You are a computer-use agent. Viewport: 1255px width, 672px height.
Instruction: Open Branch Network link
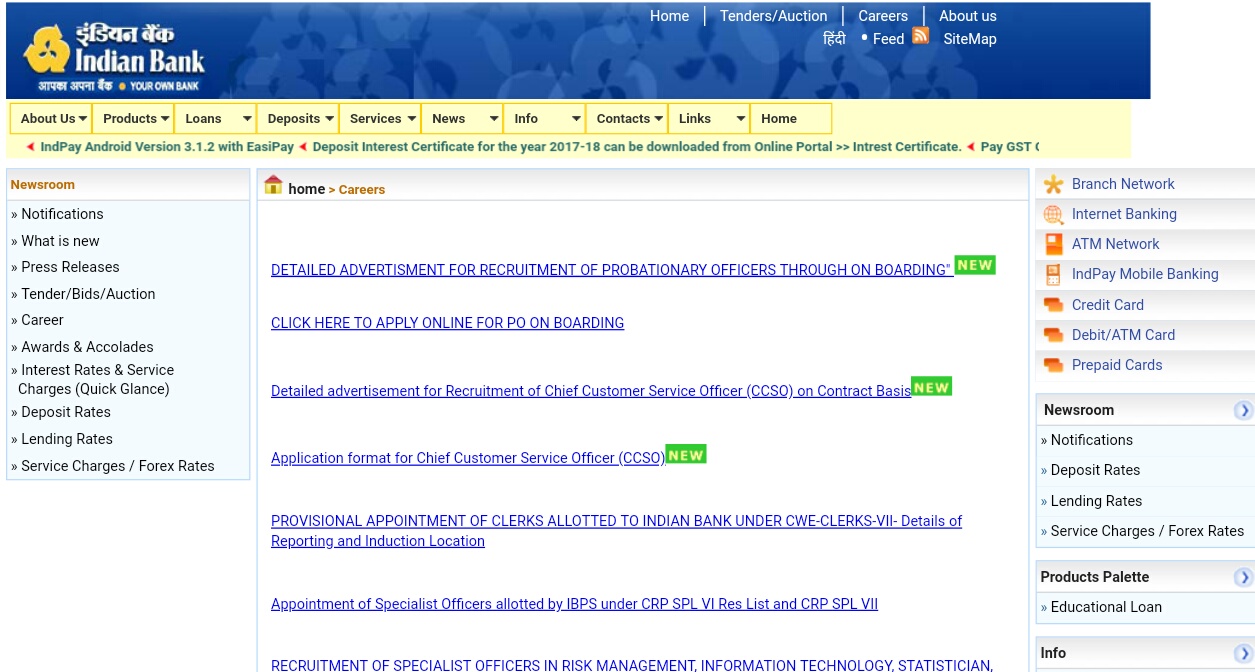[1123, 184]
